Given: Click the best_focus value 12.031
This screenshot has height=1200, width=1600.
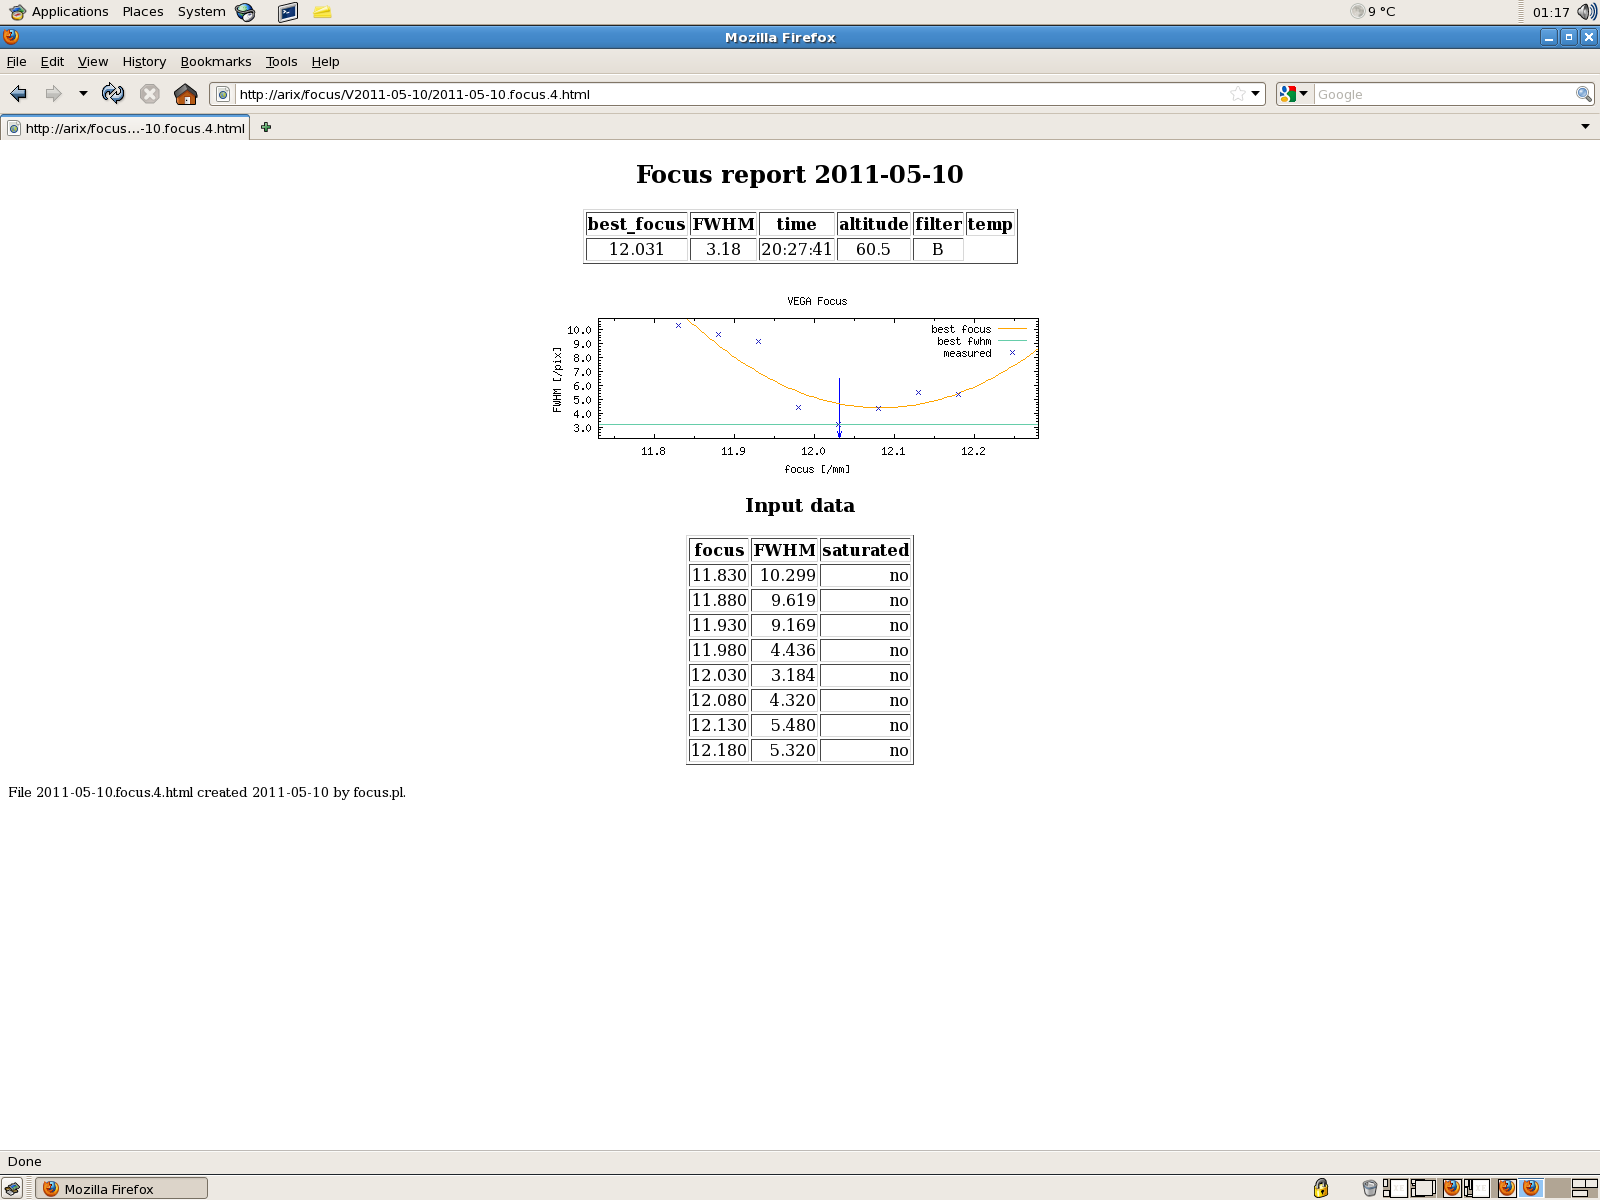Looking at the screenshot, I should 636,249.
